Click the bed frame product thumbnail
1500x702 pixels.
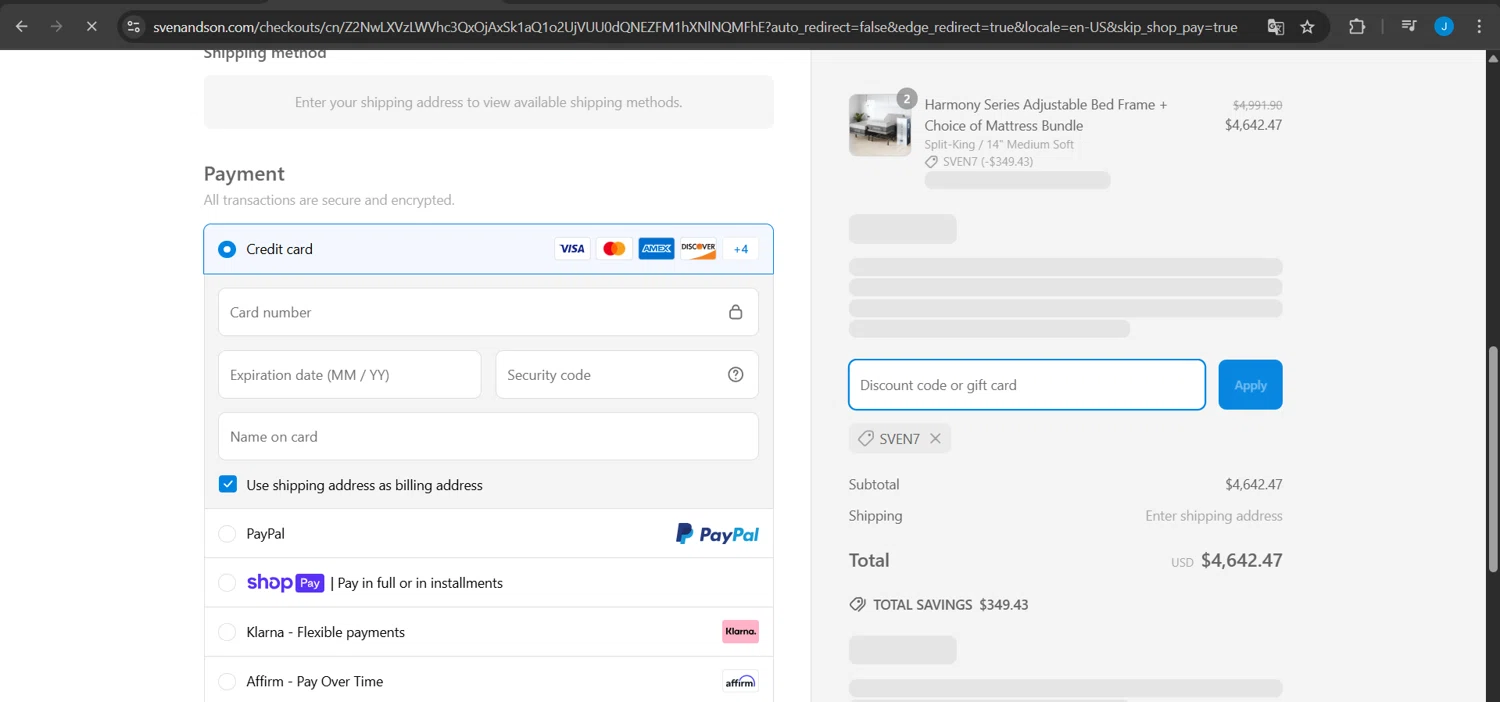click(x=880, y=125)
